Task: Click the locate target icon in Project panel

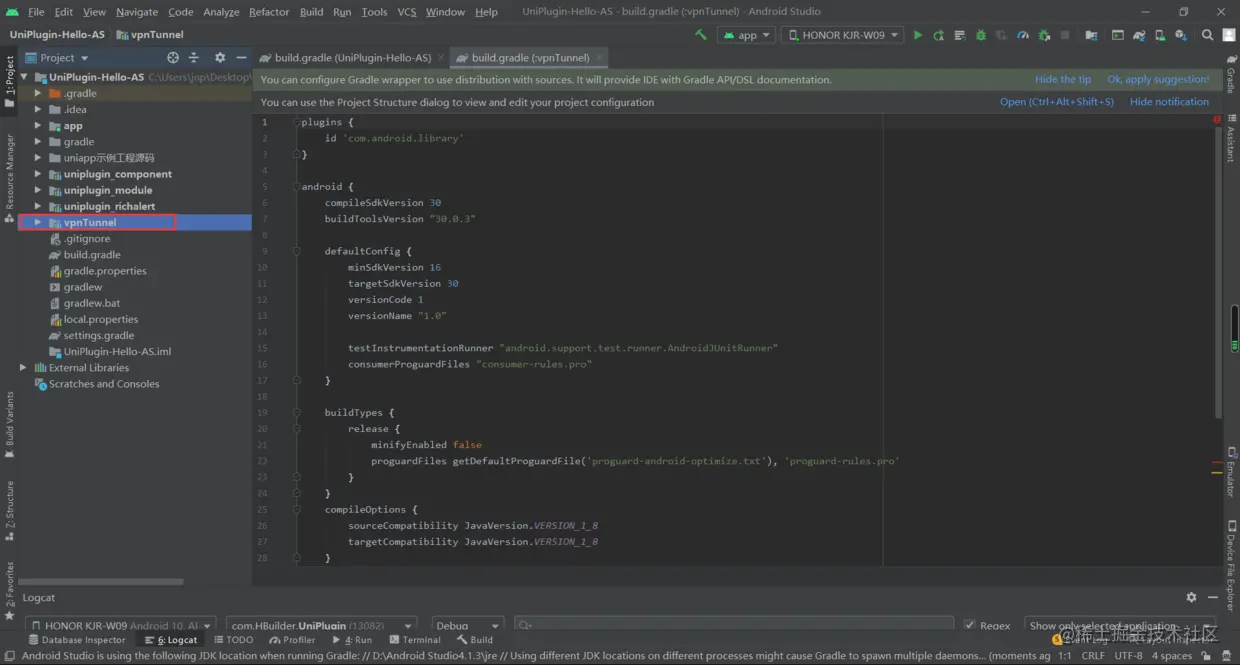Action: [x=173, y=58]
